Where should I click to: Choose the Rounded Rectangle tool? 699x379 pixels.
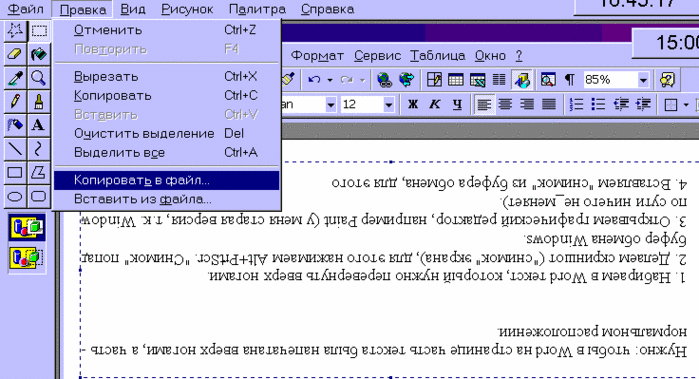39,196
